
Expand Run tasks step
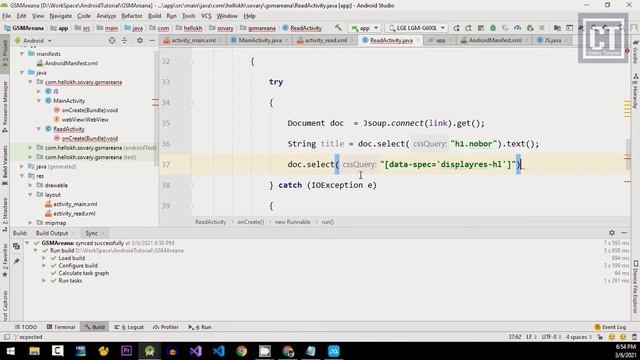click(44, 281)
